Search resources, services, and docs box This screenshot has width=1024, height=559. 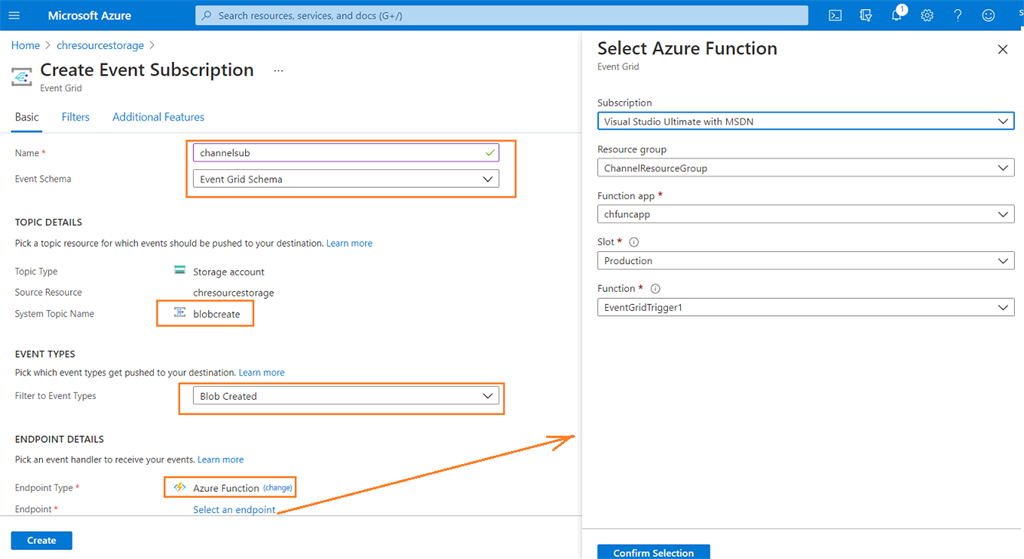[x=501, y=15]
